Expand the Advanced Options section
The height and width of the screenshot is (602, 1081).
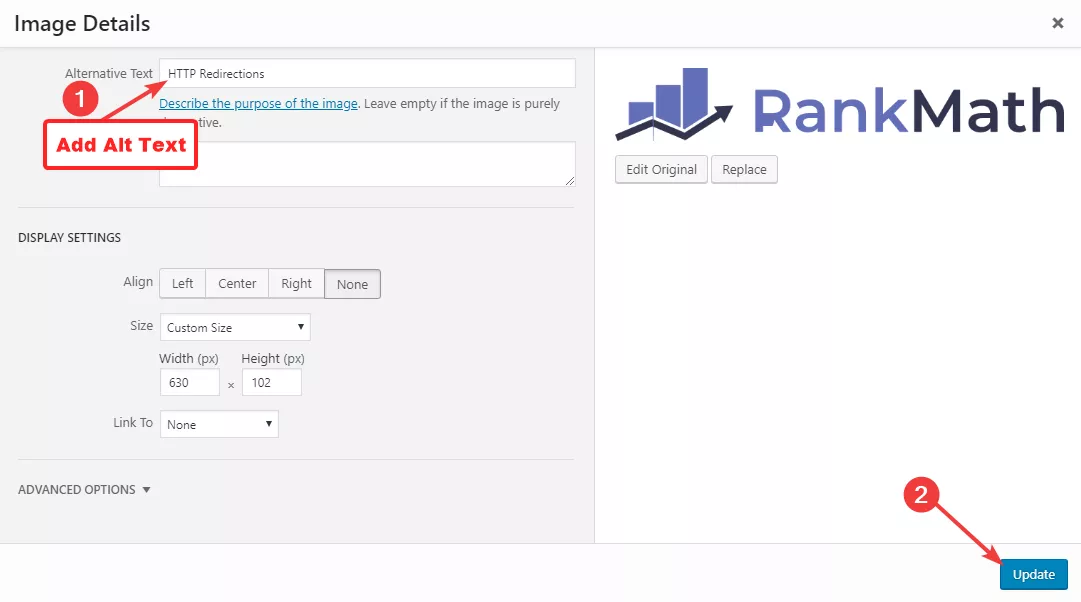[84, 490]
